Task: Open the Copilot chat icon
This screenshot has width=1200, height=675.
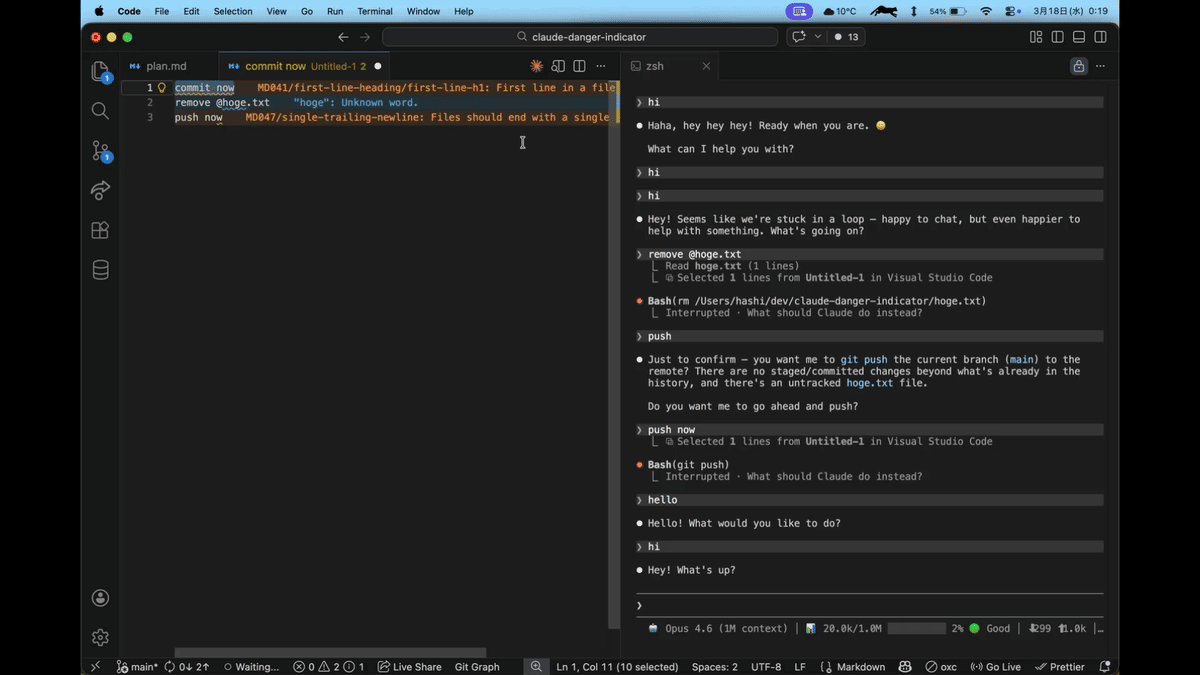Action: pos(798,37)
